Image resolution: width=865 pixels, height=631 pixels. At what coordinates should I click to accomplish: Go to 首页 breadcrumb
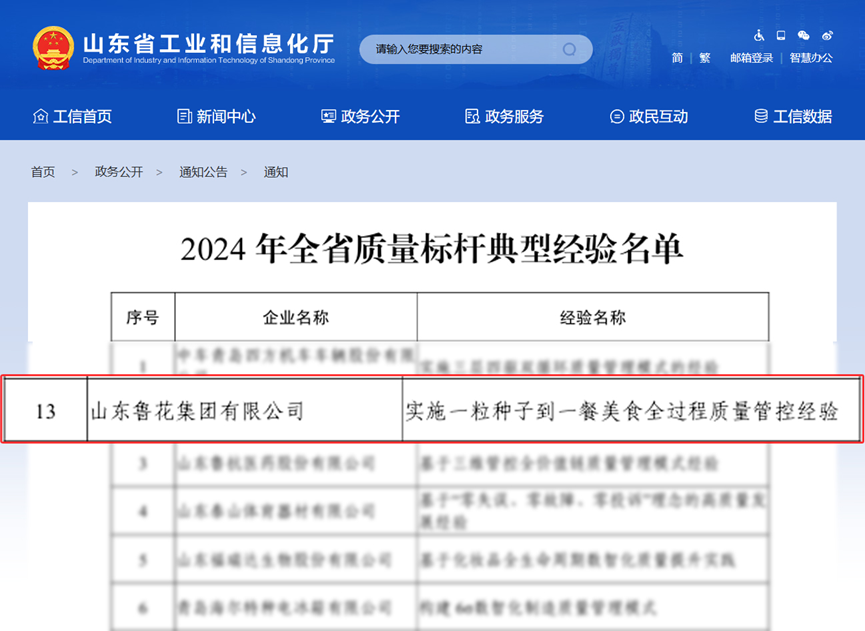coord(43,172)
